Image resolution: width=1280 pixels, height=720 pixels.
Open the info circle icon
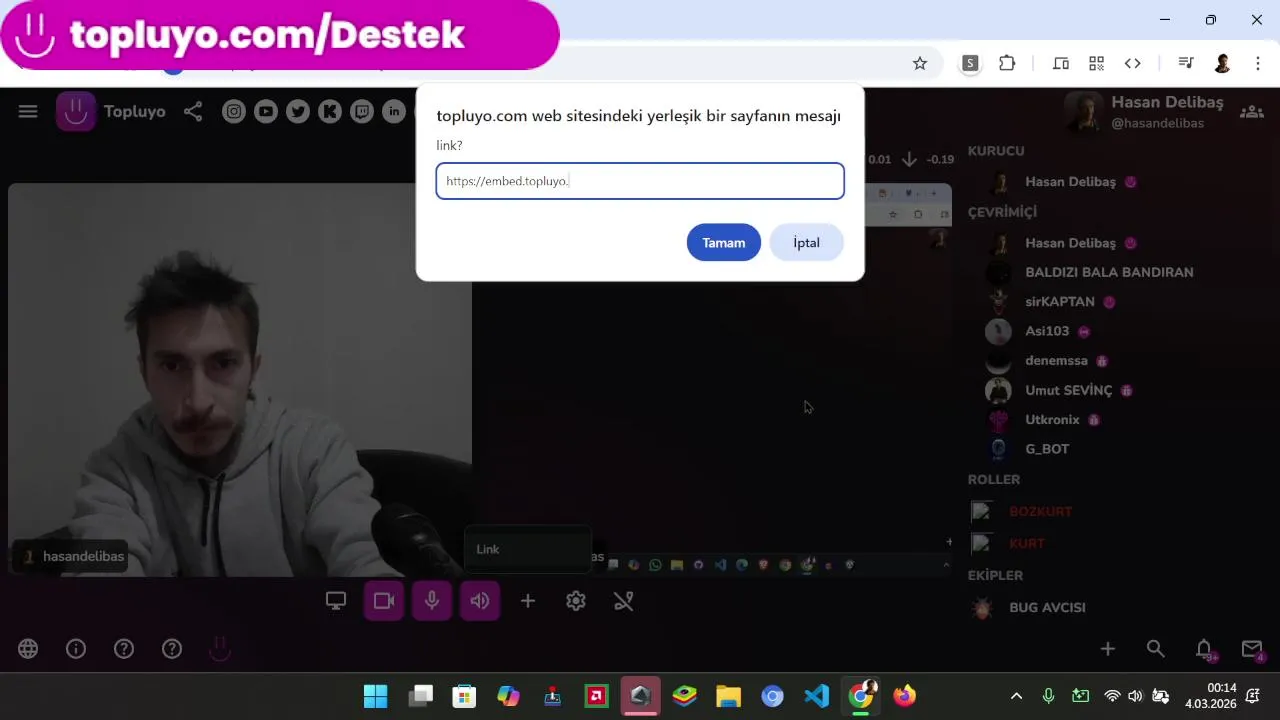click(x=76, y=649)
